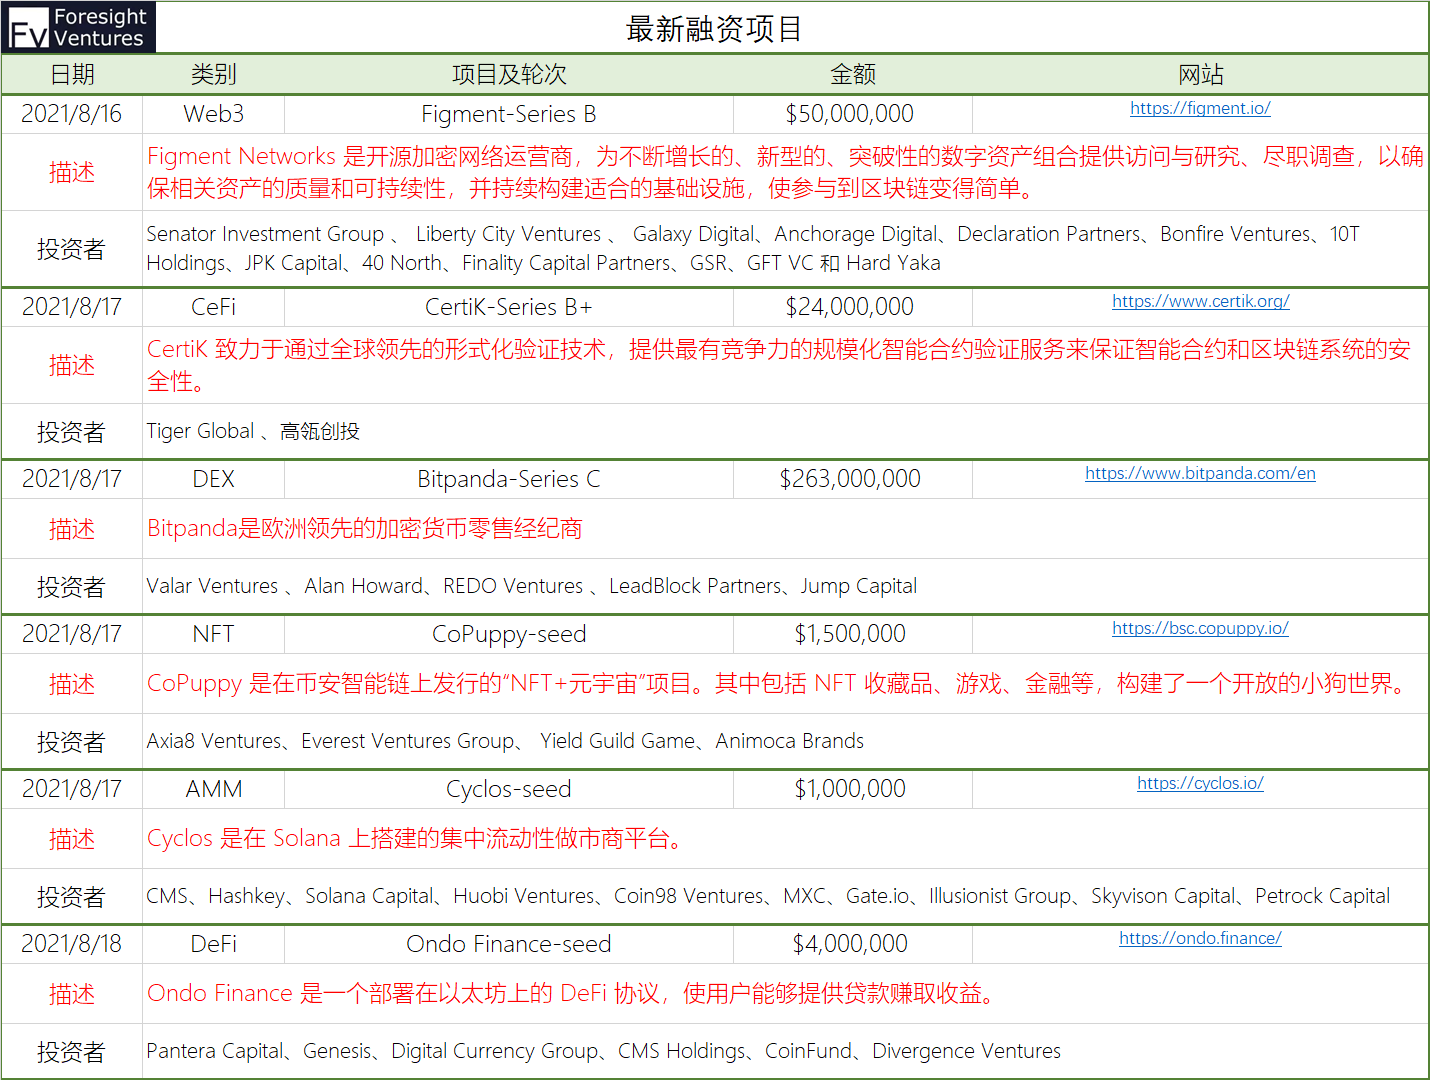The height and width of the screenshot is (1080, 1430).
Task: Click the DeFi category cell
Action: (x=214, y=944)
